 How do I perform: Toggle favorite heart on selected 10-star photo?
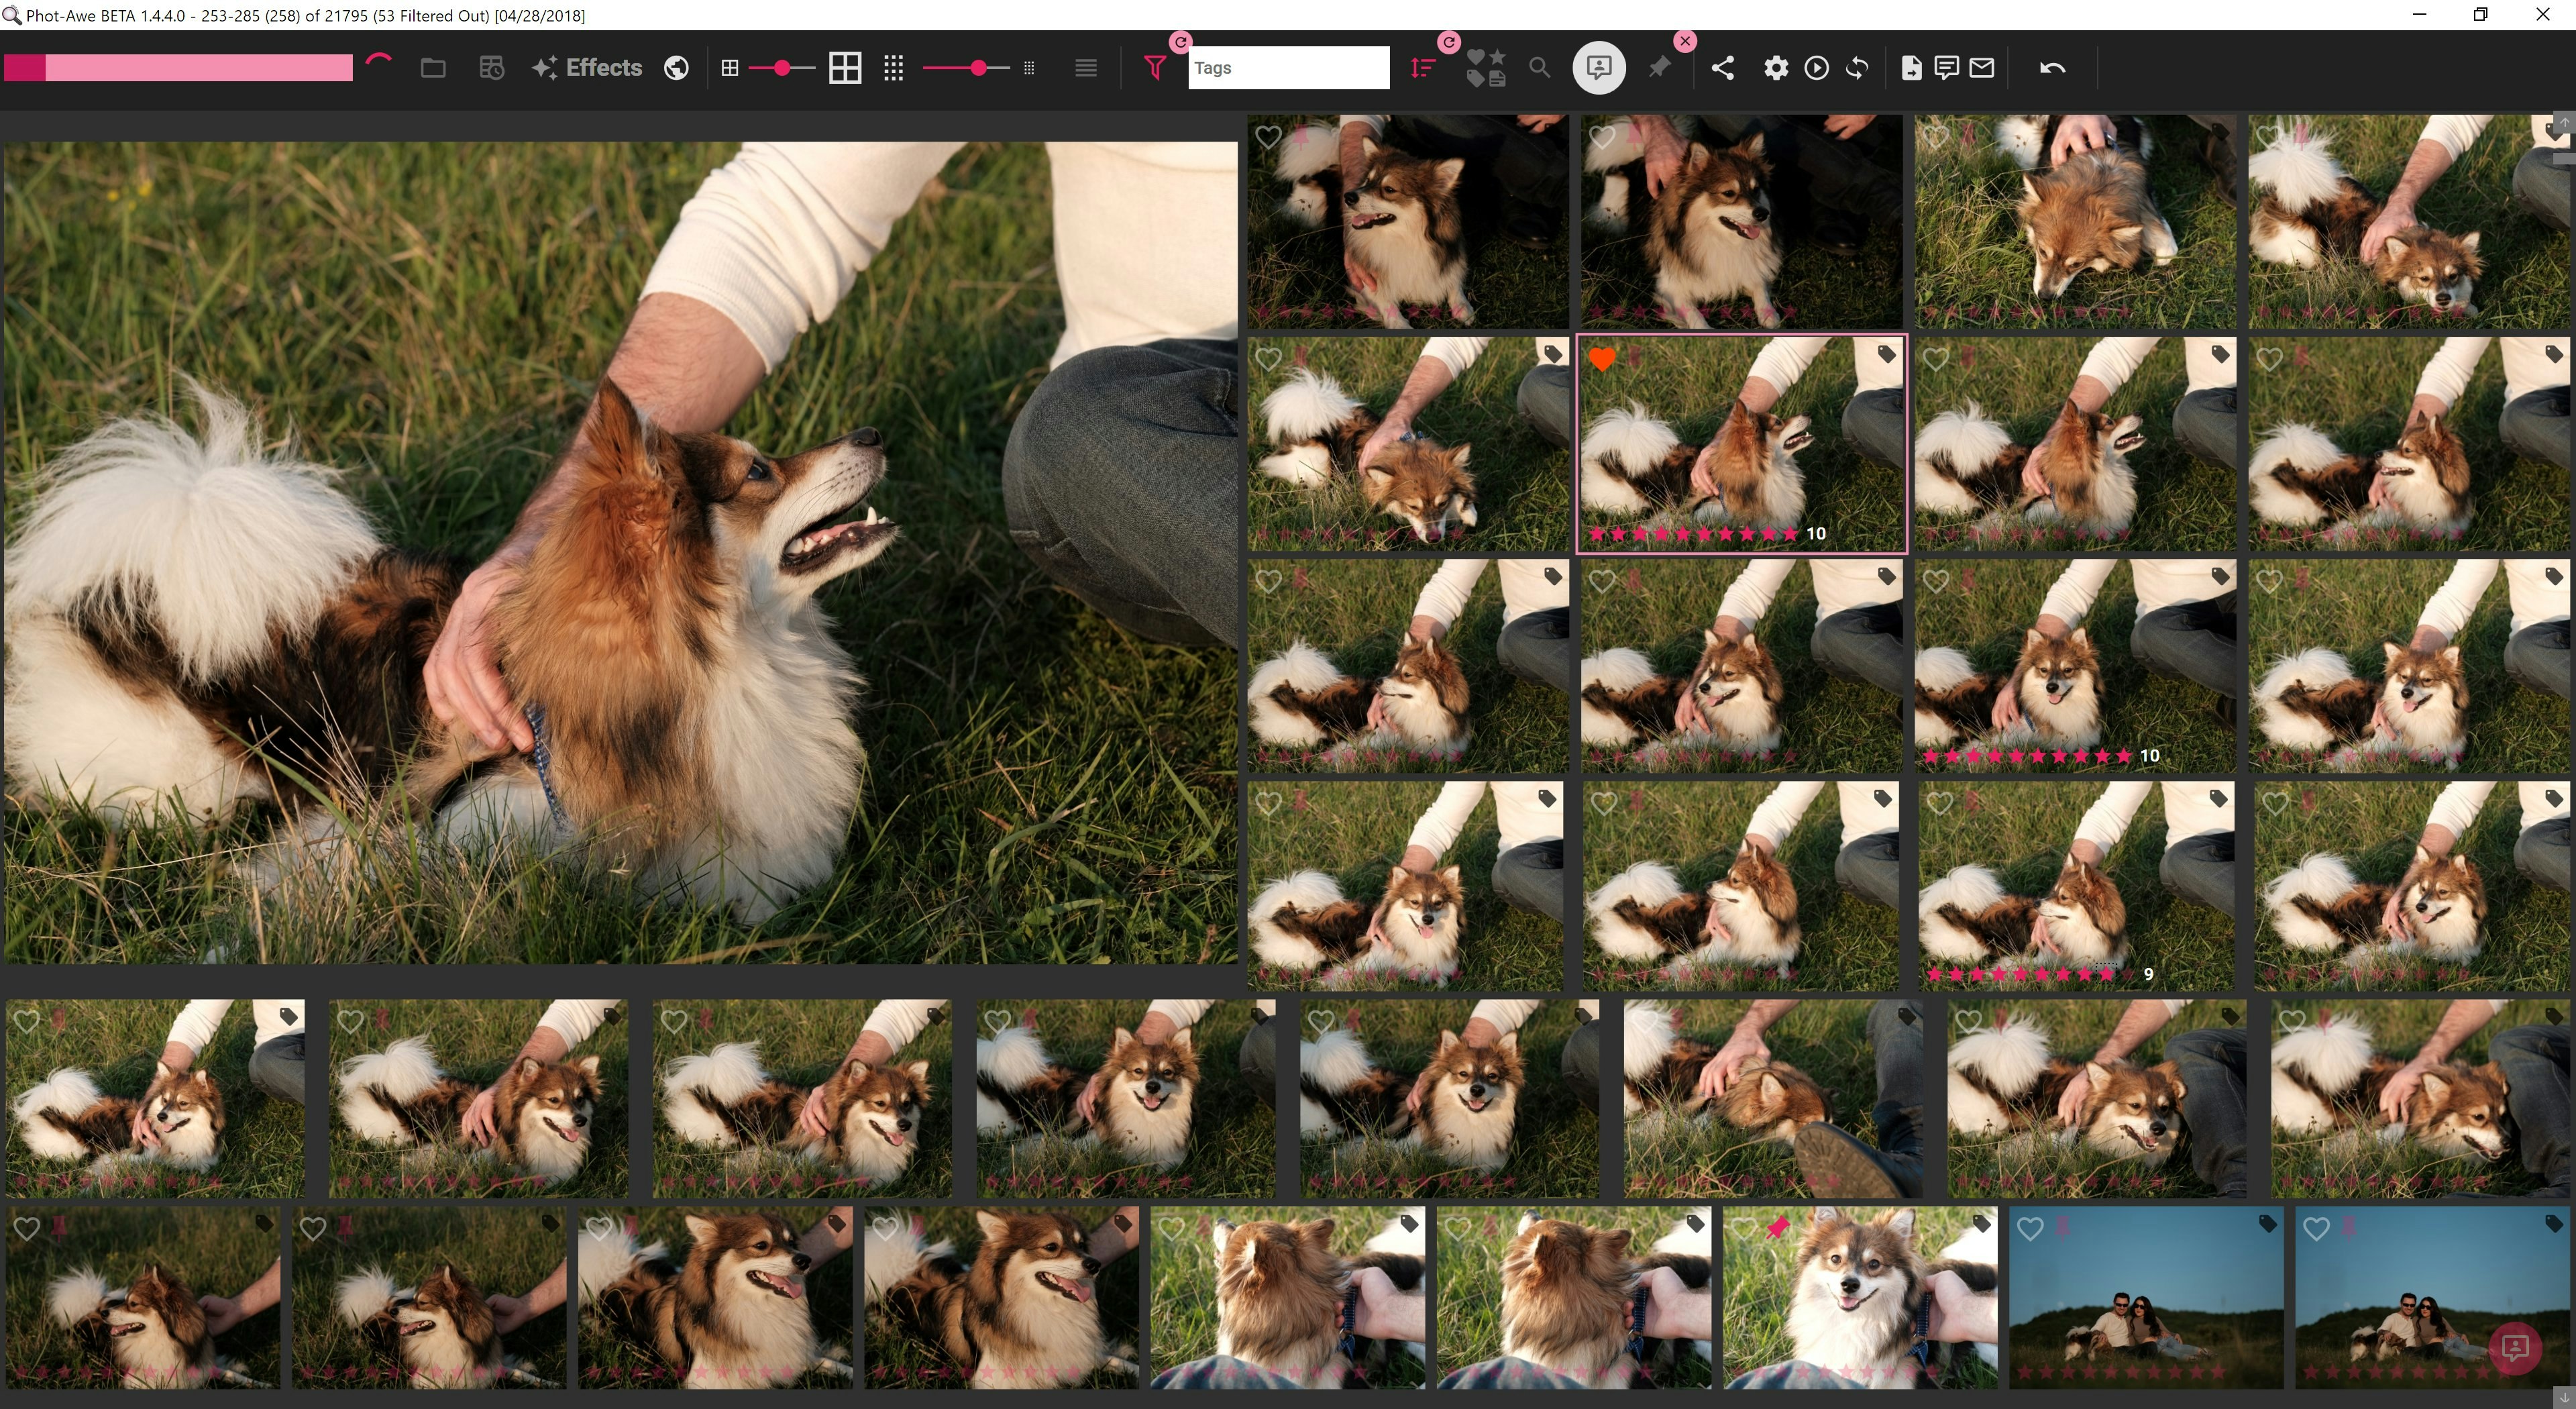[1602, 359]
